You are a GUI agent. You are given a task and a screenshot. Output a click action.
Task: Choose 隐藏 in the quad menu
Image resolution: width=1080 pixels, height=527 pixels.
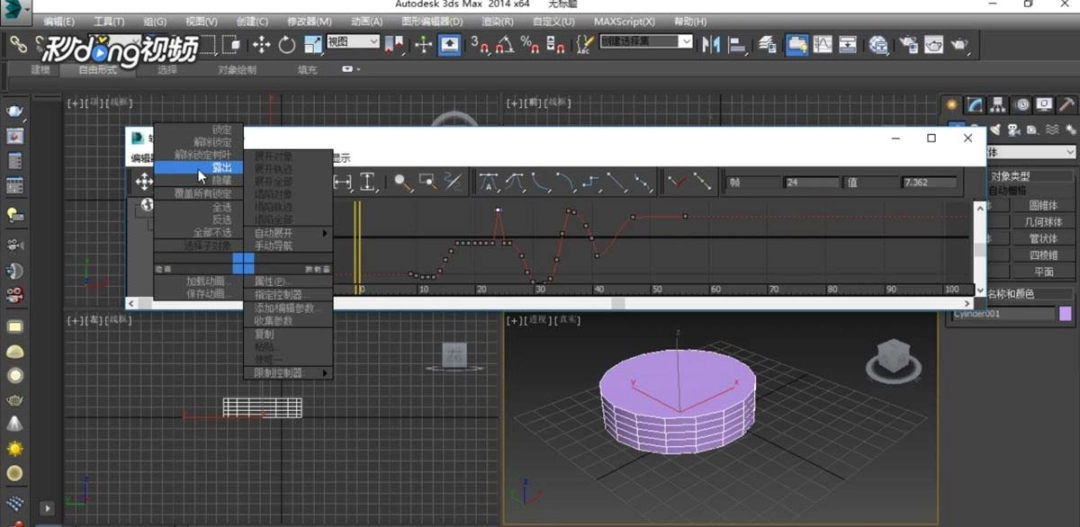[x=198, y=180]
